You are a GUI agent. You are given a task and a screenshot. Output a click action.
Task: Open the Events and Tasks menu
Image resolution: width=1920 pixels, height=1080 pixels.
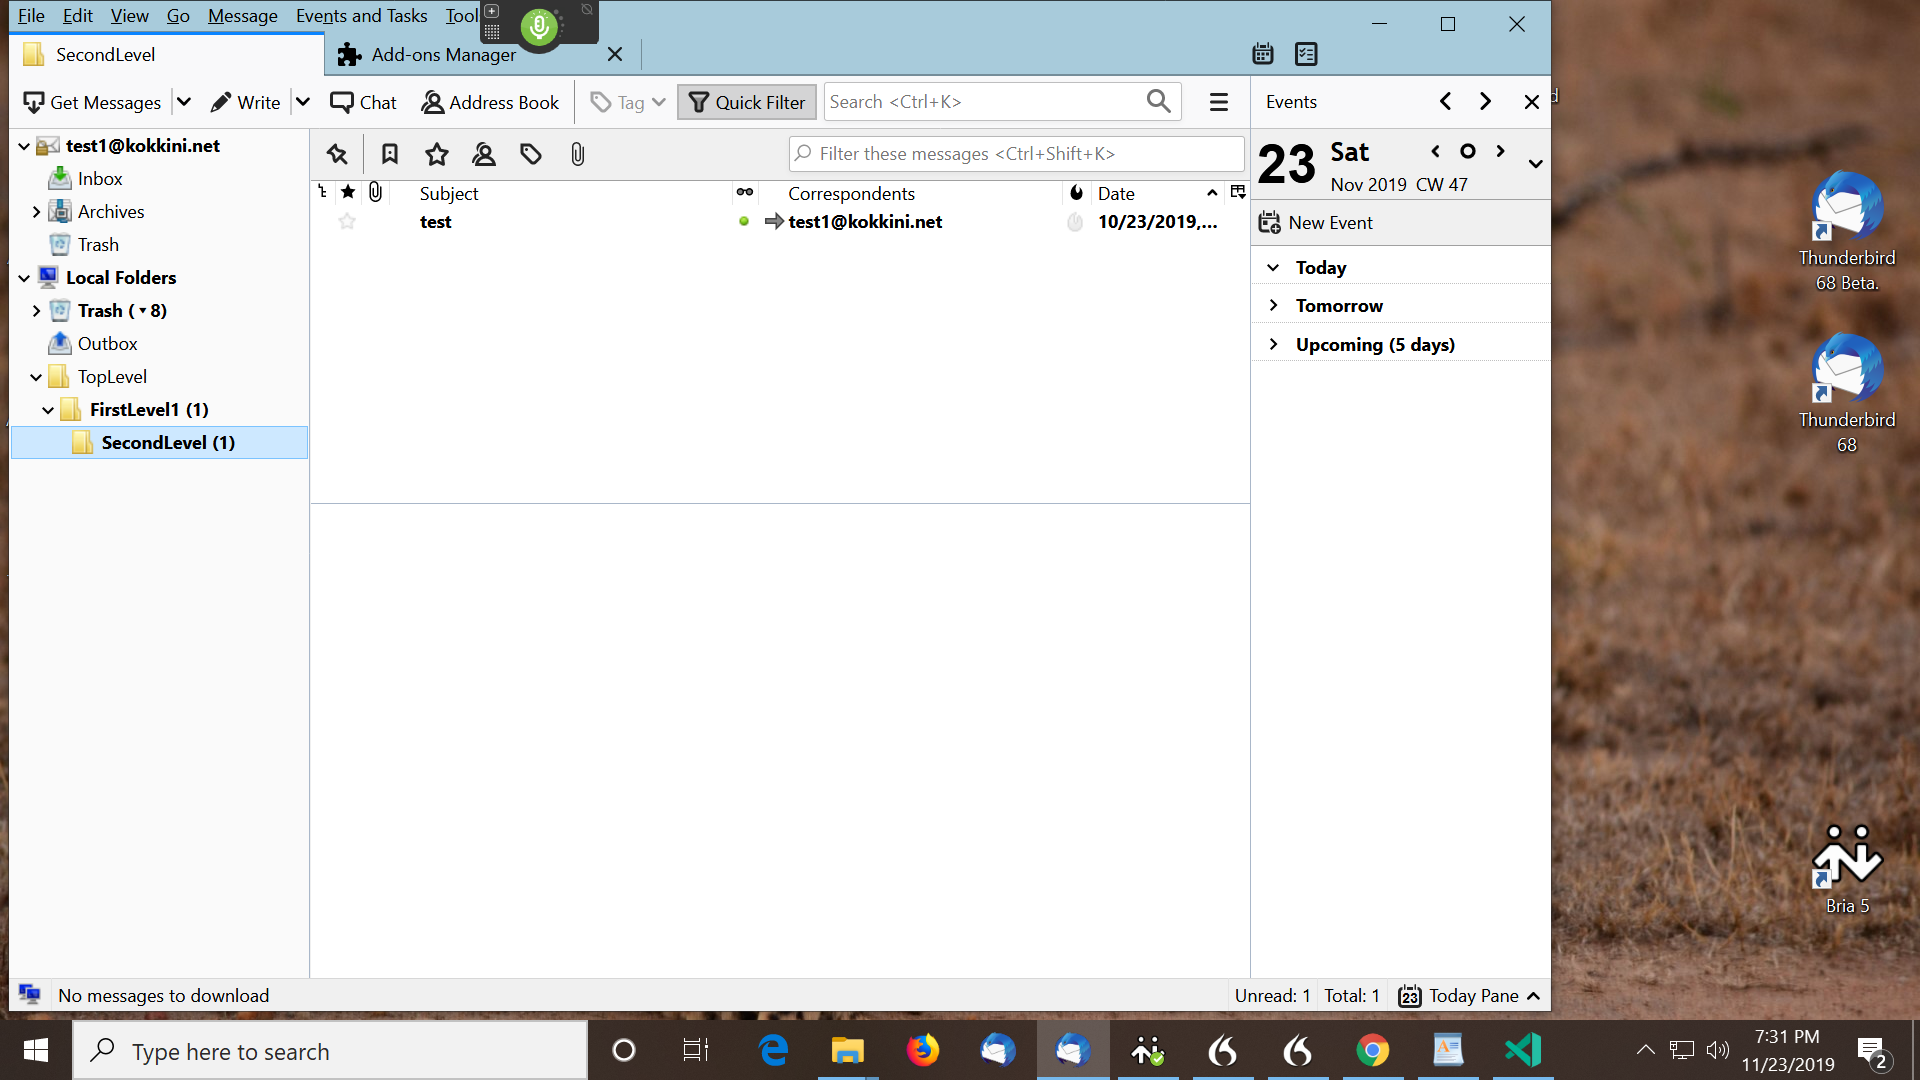click(x=361, y=16)
